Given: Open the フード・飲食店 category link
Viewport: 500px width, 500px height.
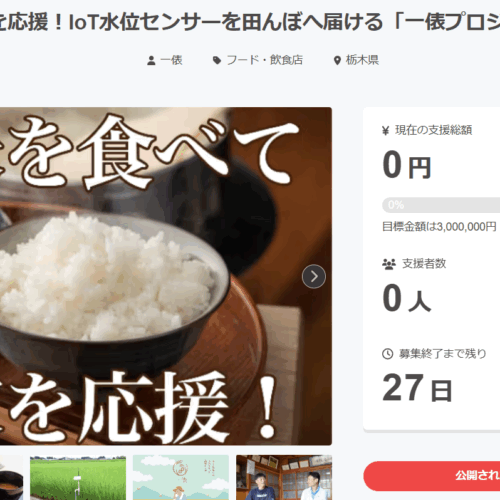Looking at the screenshot, I should coord(265,60).
